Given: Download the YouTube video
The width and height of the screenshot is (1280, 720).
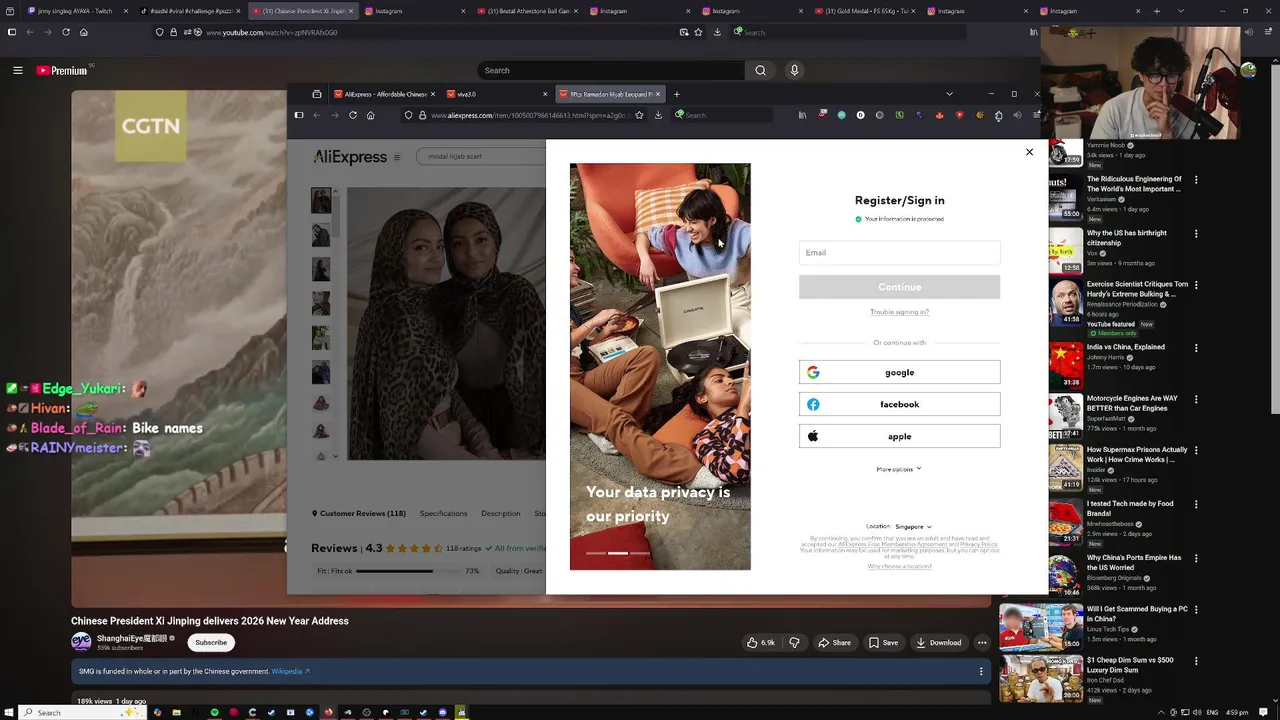Looking at the screenshot, I should (938, 643).
